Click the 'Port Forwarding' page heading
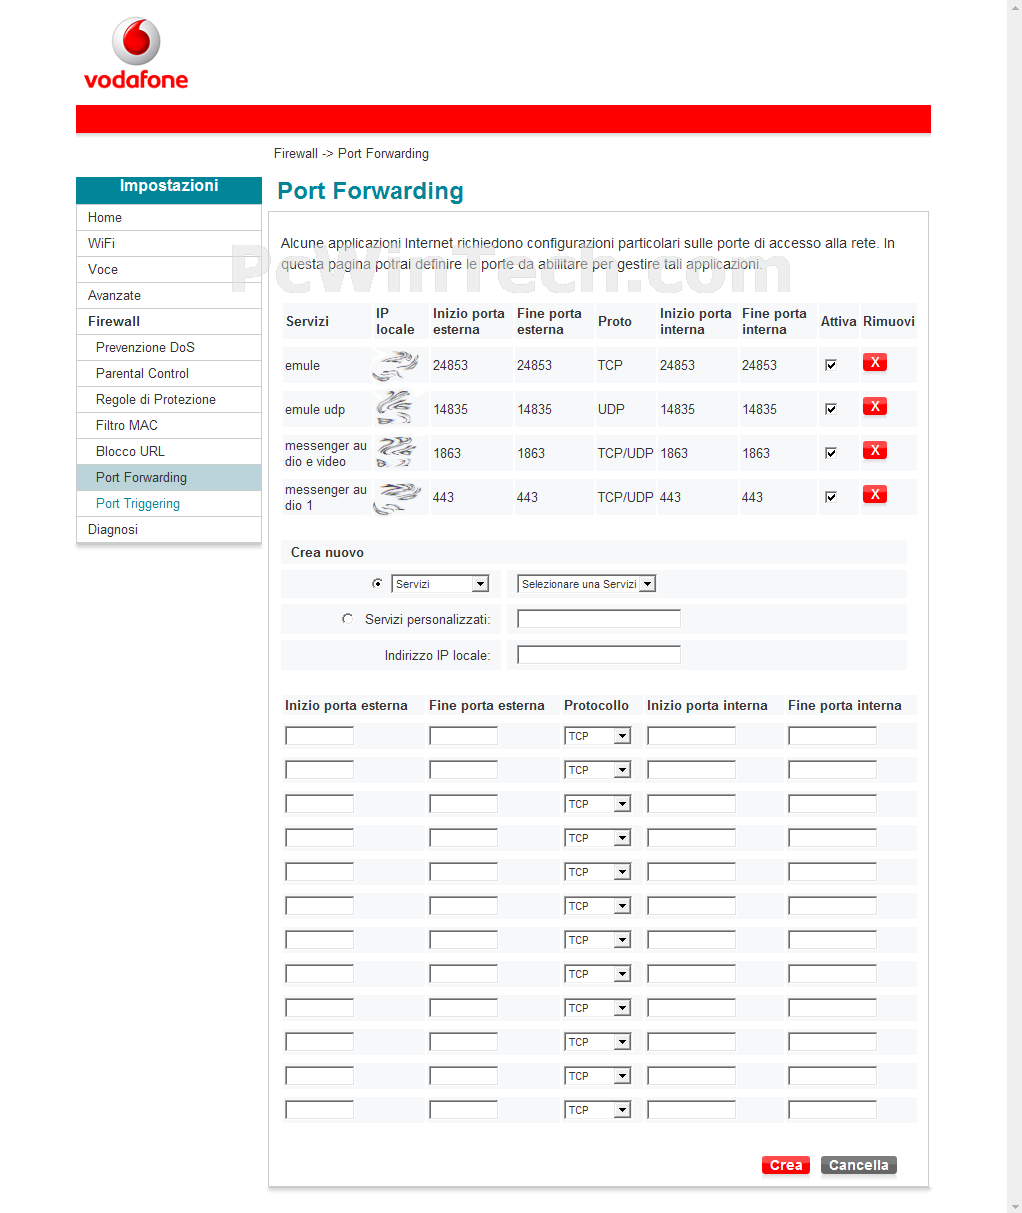The image size is (1022, 1213). [x=371, y=191]
